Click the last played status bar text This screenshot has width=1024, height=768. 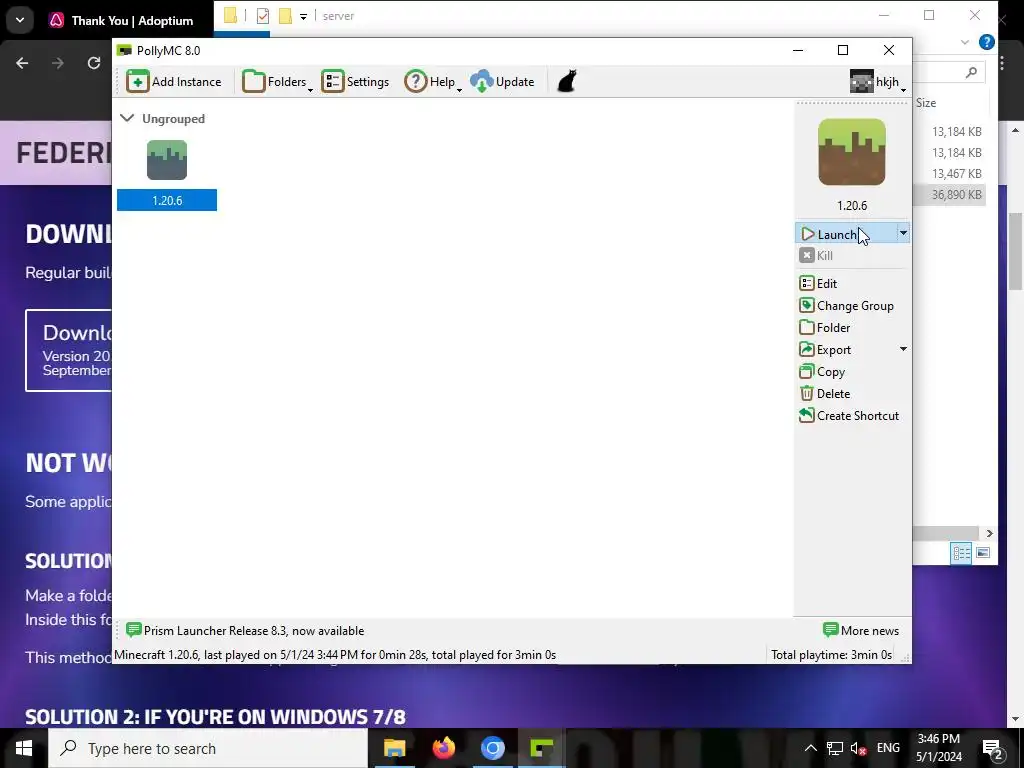point(335,655)
